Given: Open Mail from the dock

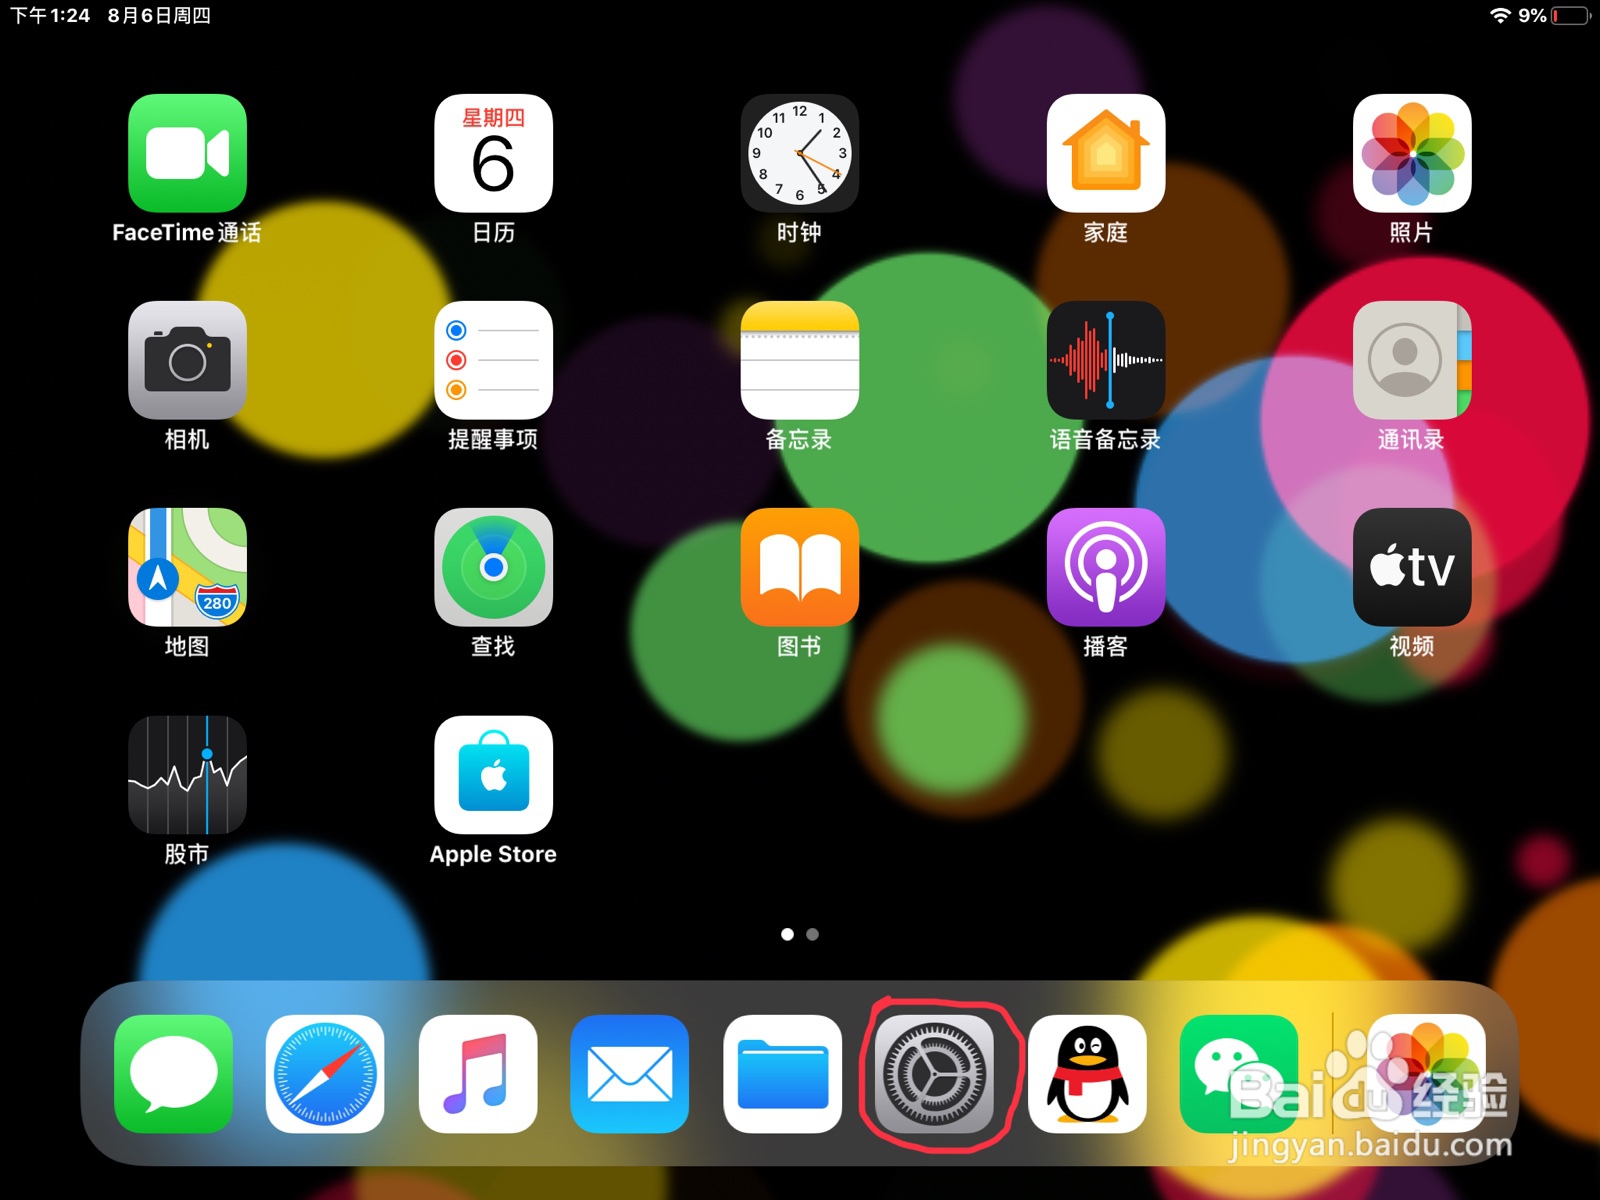Looking at the screenshot, I should click(630, 1074).
